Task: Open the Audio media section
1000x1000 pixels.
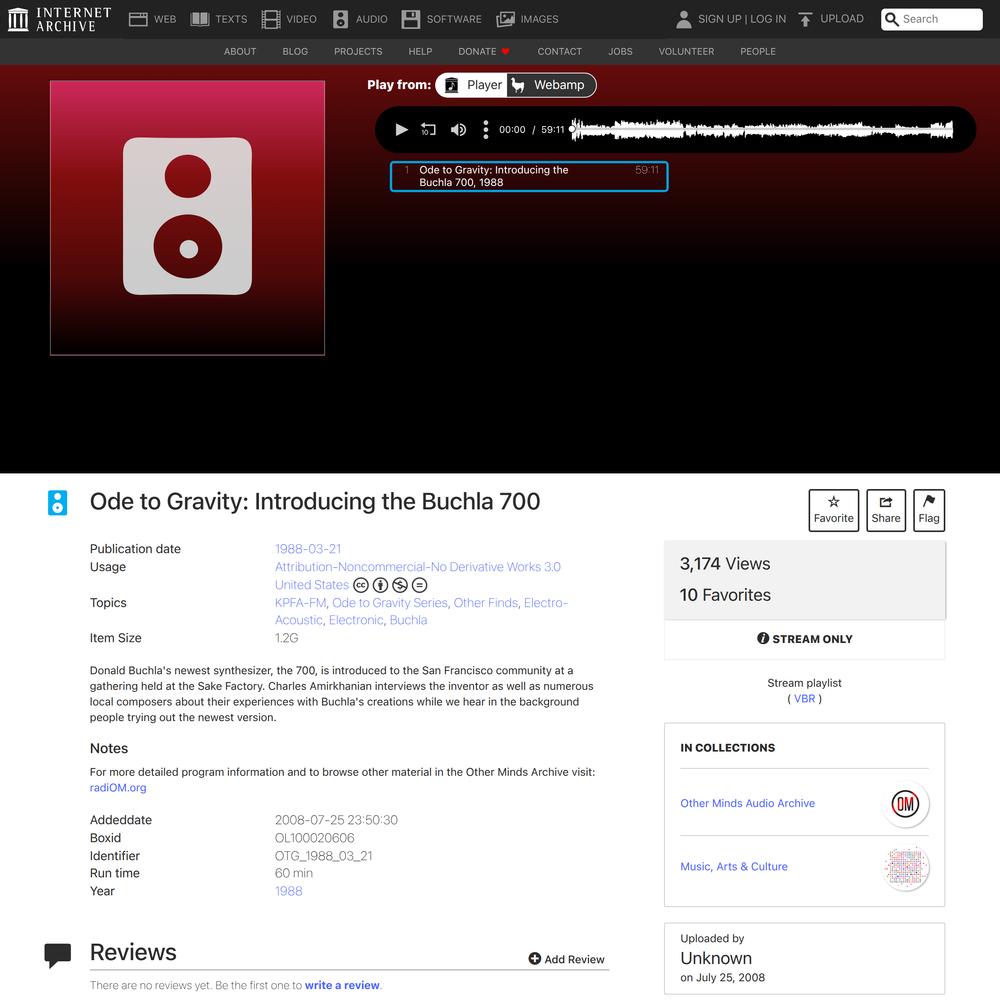Action: click(359, 19)
